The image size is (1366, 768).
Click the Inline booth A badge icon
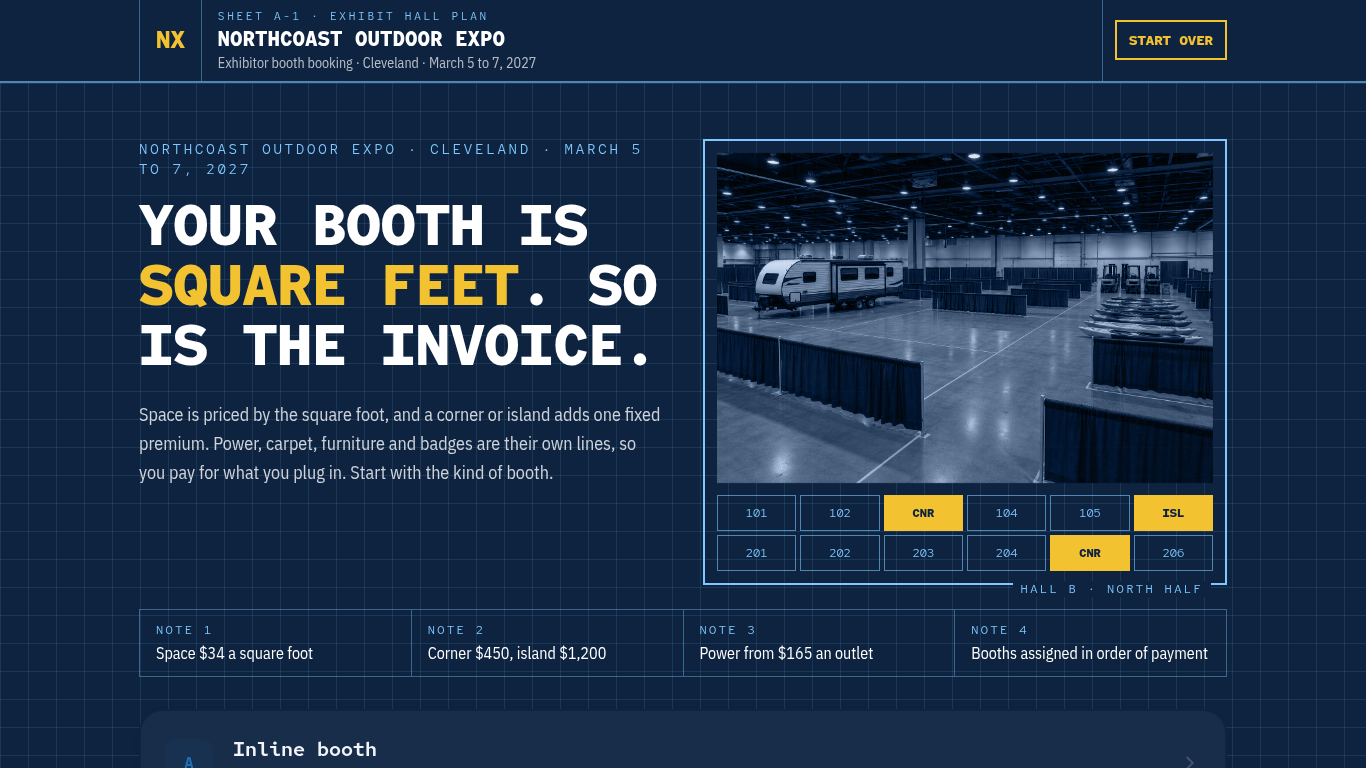(x=188, y=753)
